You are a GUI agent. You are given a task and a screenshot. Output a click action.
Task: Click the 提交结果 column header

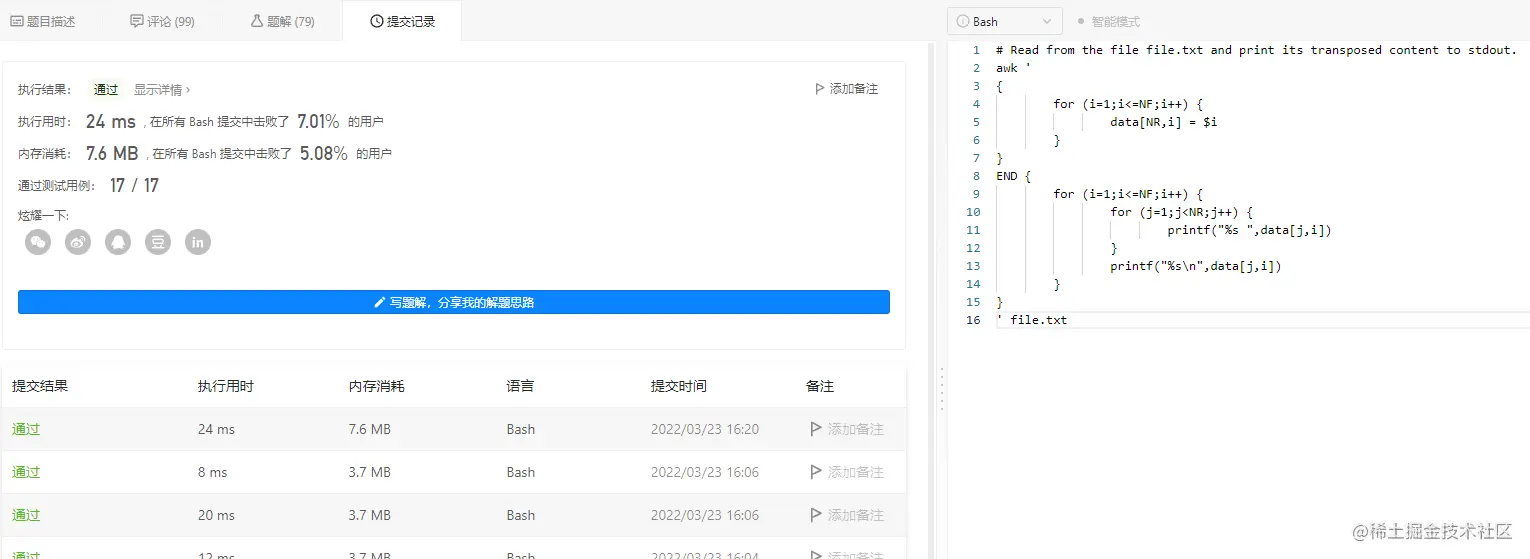tap(40, 386)
